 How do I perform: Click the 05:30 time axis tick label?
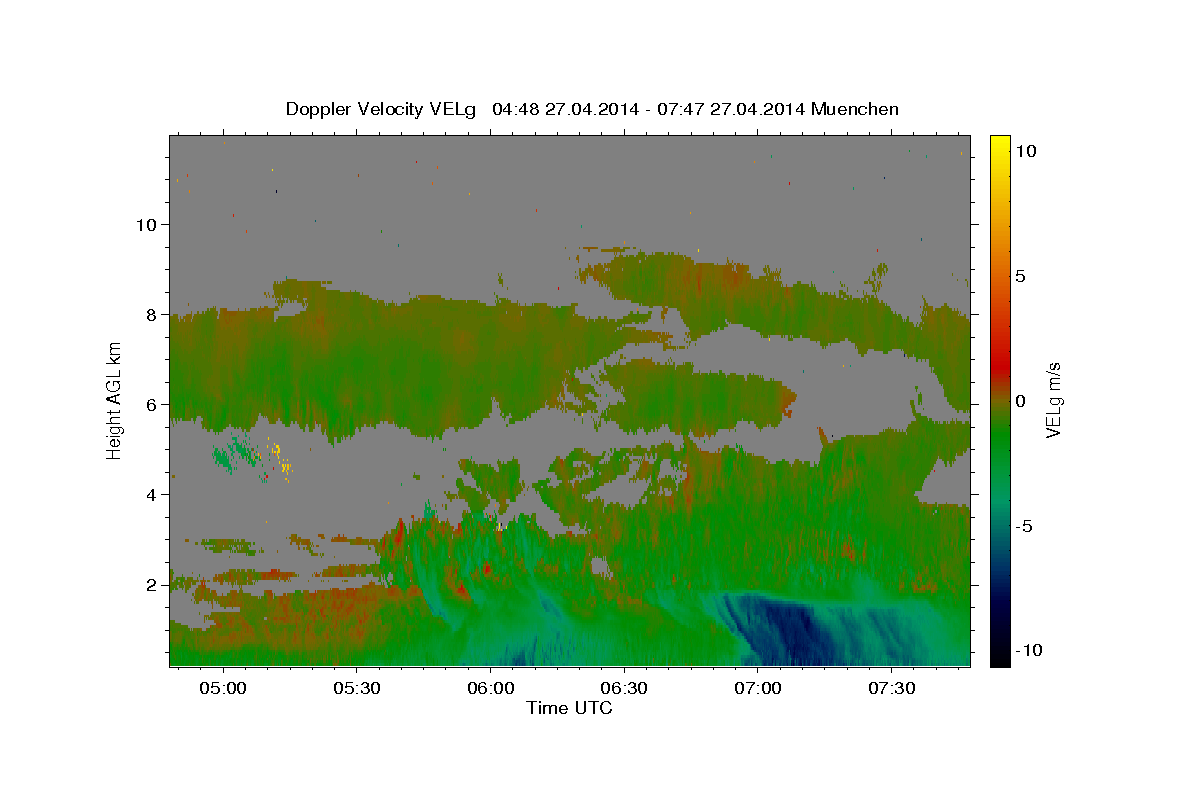[357, 689]
